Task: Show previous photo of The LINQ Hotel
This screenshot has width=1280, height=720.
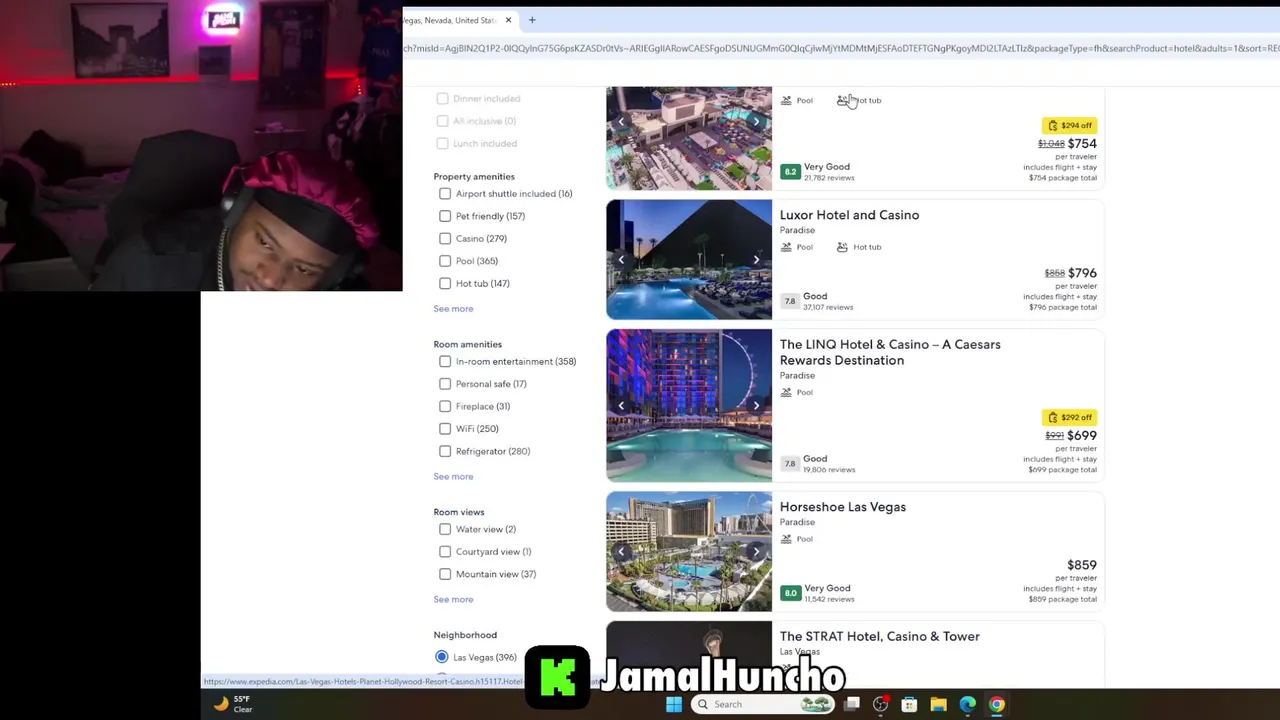Action: [621, 405]
